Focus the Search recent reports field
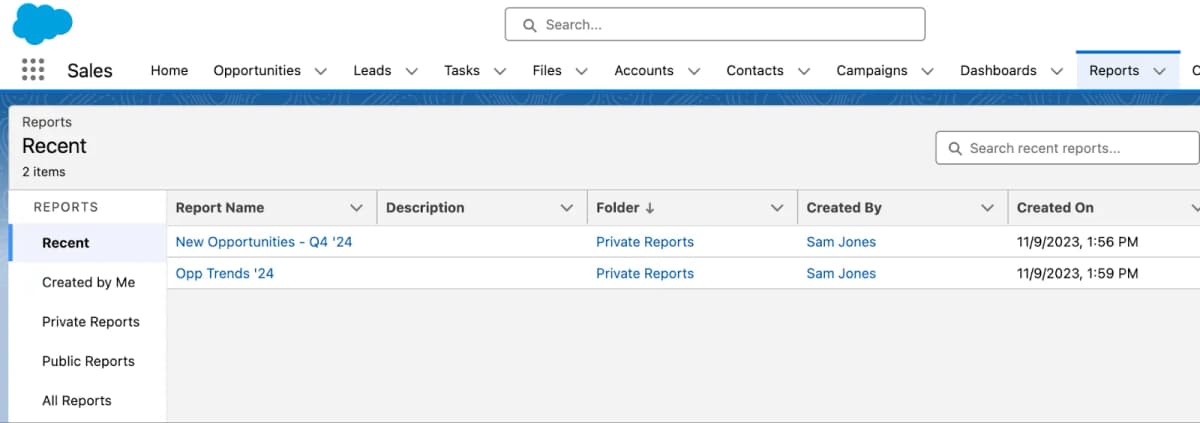1200x423 pixels. point(1067,148)
